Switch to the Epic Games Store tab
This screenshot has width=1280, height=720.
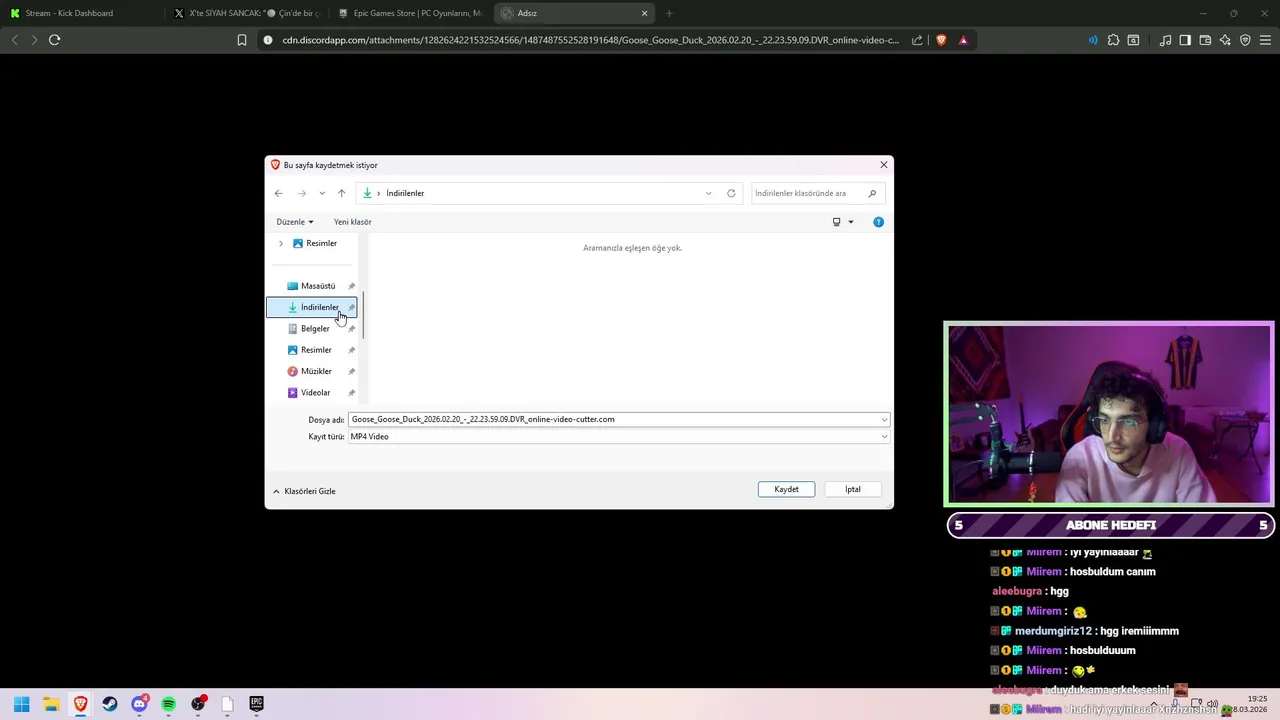pyautogui.click(x=410, y=13)
